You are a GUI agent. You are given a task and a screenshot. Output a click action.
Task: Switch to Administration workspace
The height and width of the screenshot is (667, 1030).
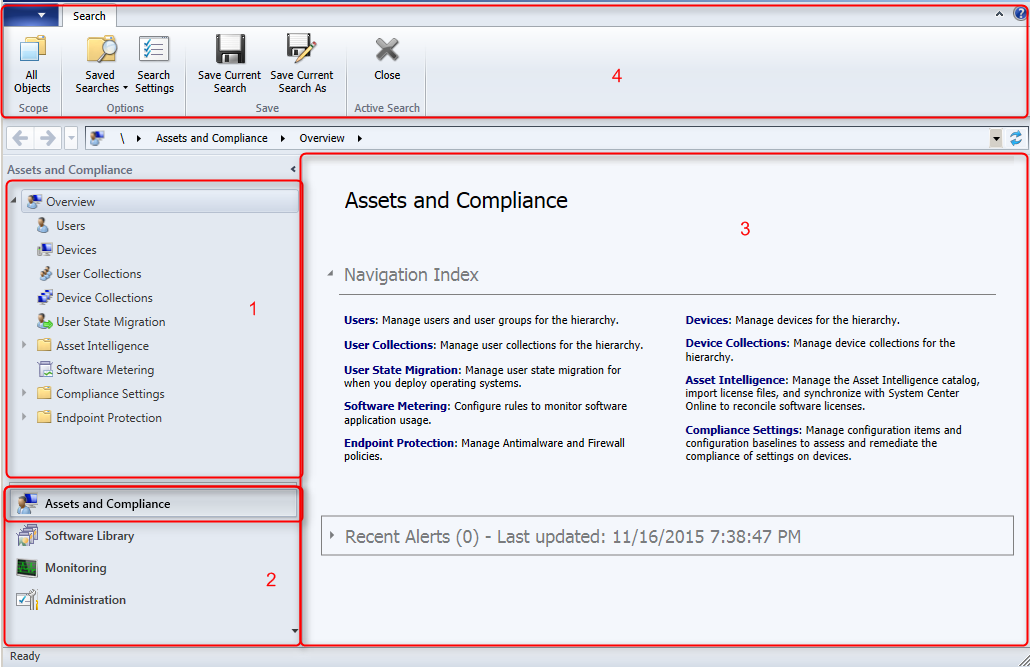click(x=153, y=600)
